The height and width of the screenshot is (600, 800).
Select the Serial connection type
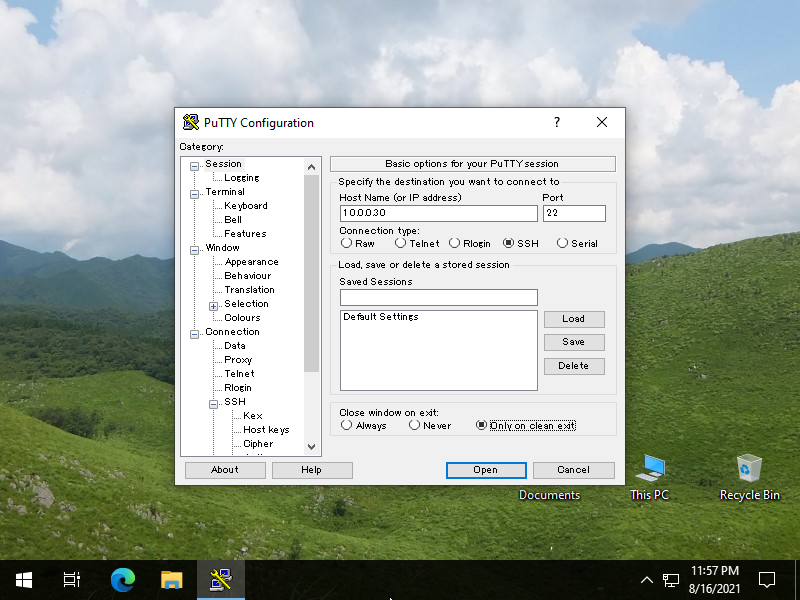[578, 243]
